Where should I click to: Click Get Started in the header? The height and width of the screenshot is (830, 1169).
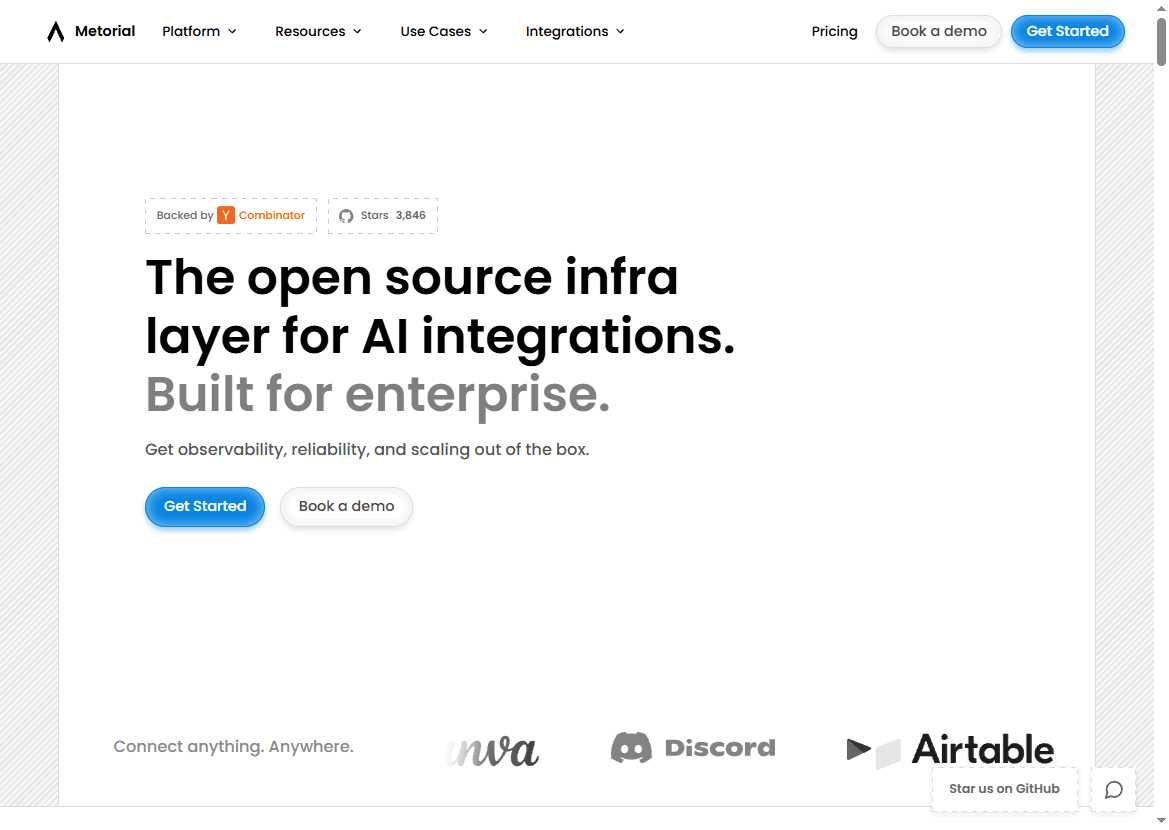(x=1067, y=31)
